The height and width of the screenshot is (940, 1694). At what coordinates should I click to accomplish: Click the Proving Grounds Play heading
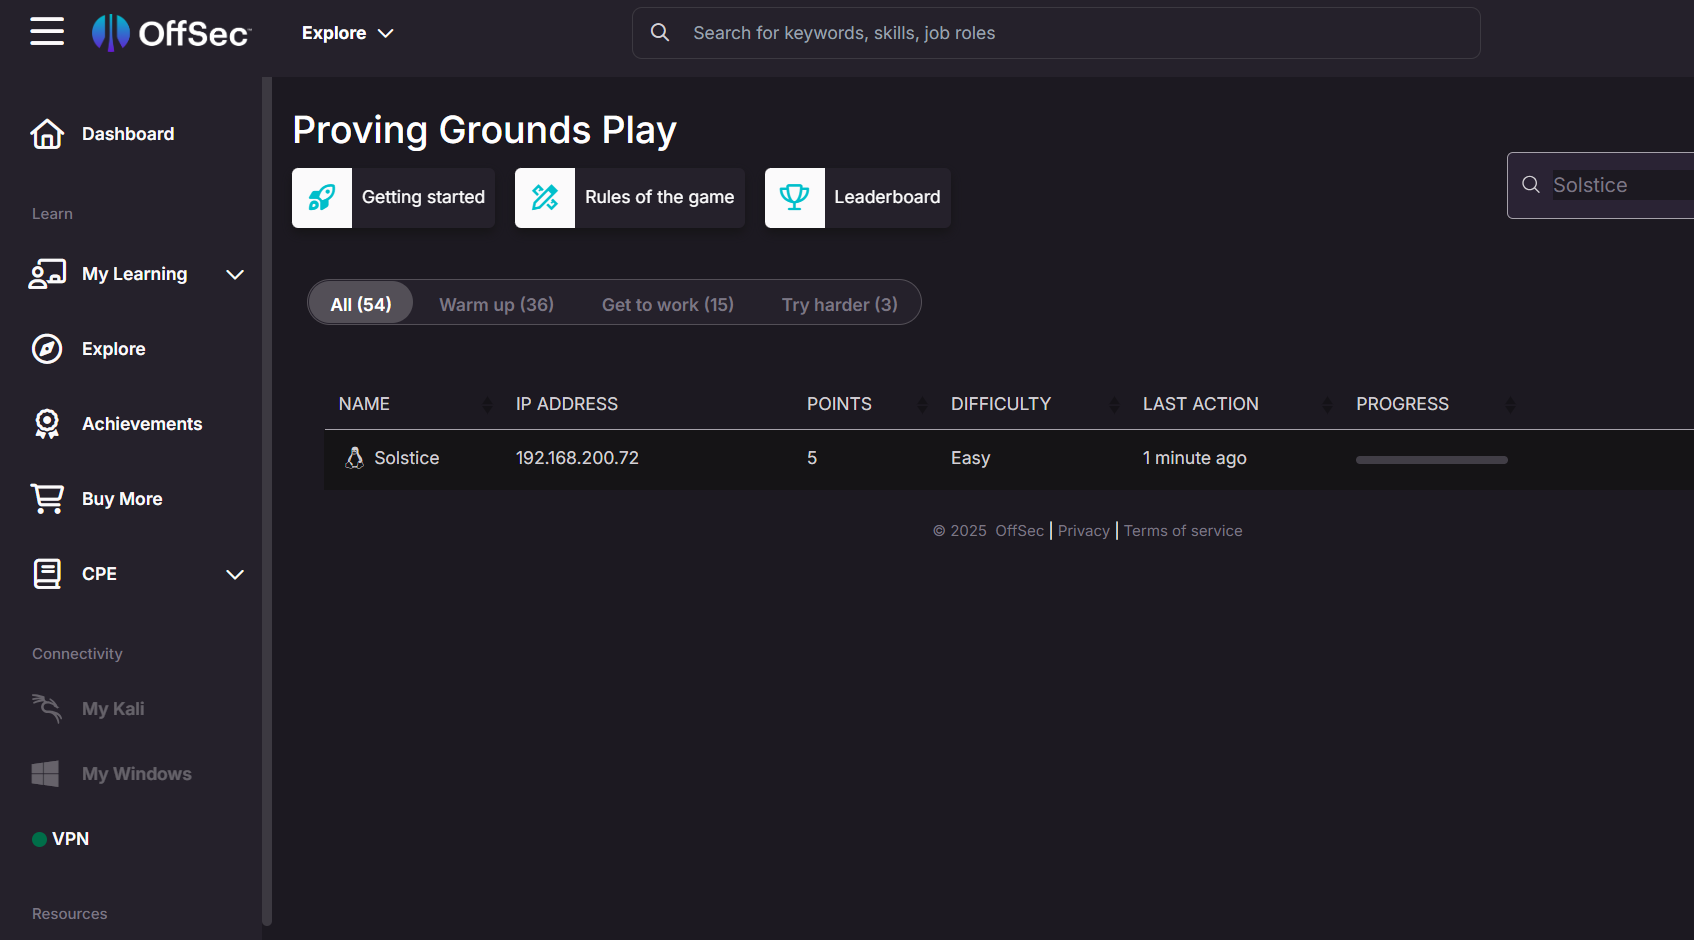[x=485, y=130]
